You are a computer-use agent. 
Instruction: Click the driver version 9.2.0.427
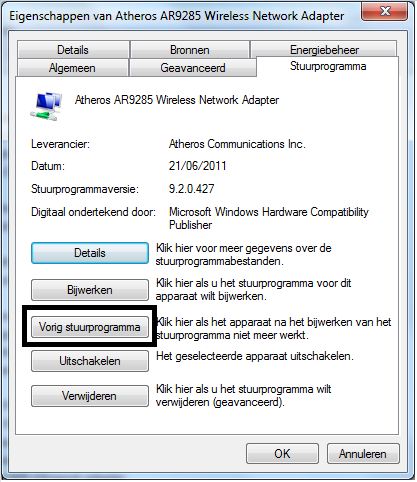pos(191,189)
